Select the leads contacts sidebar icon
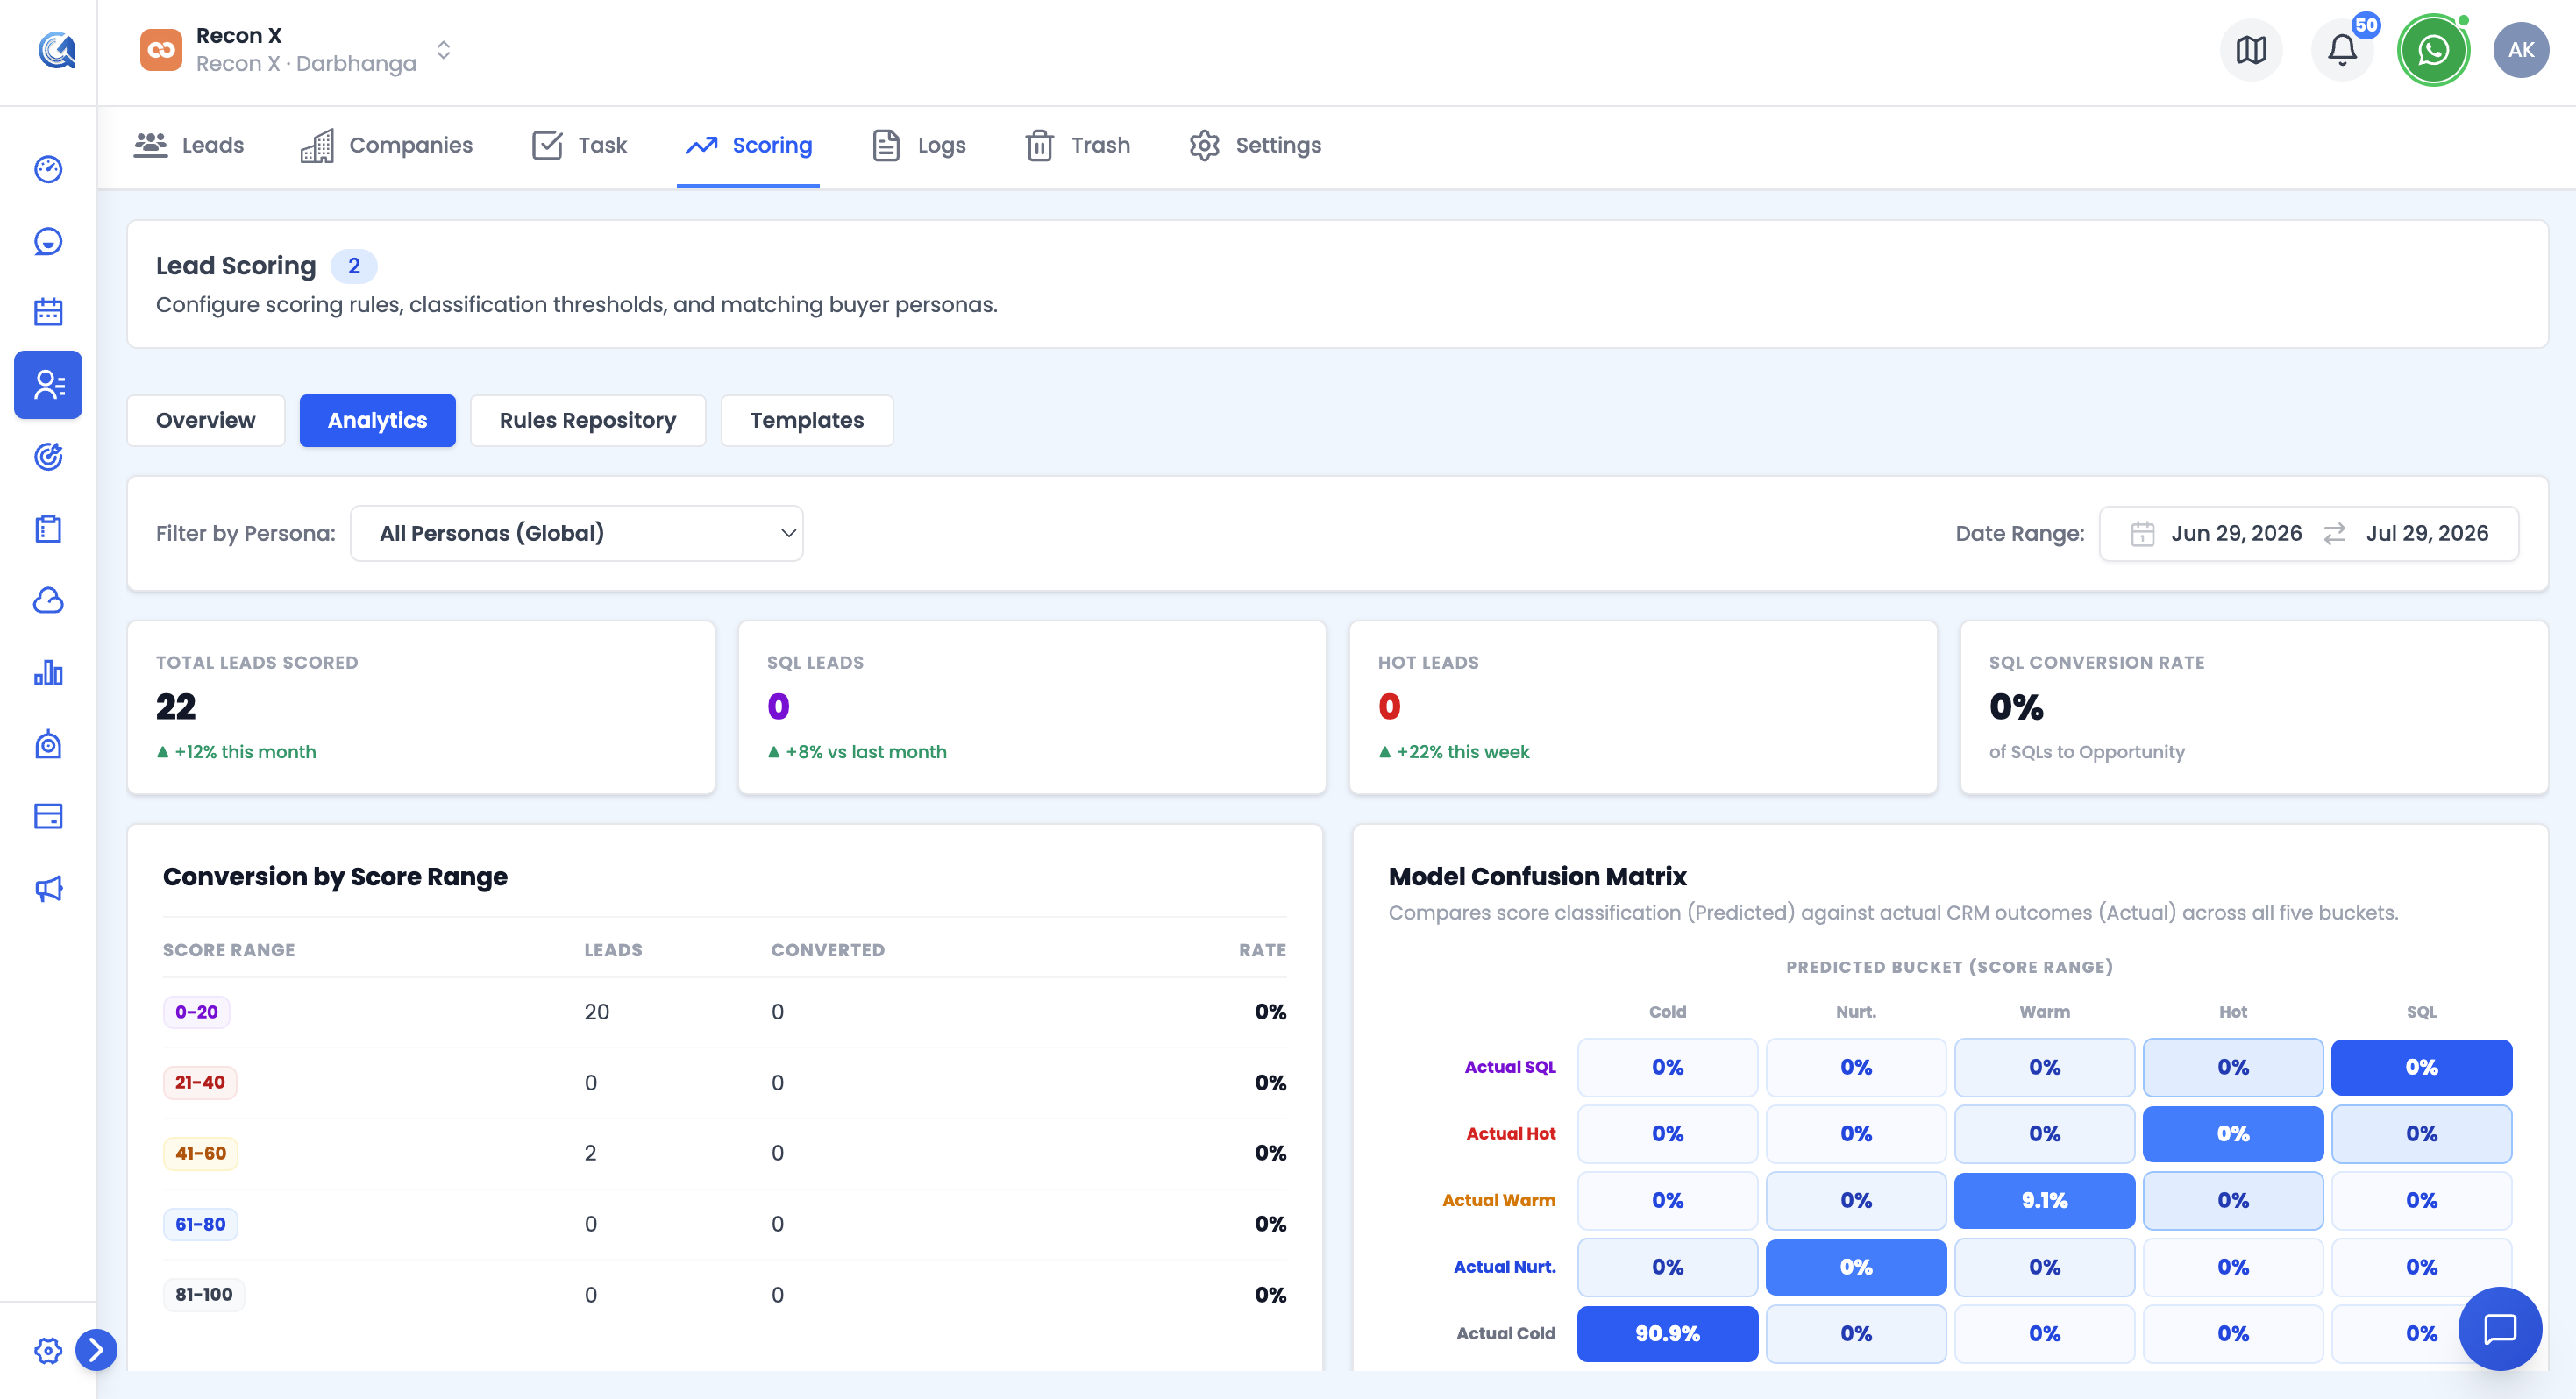Screen dimensions: 2576x1399 tap(48, 384)
